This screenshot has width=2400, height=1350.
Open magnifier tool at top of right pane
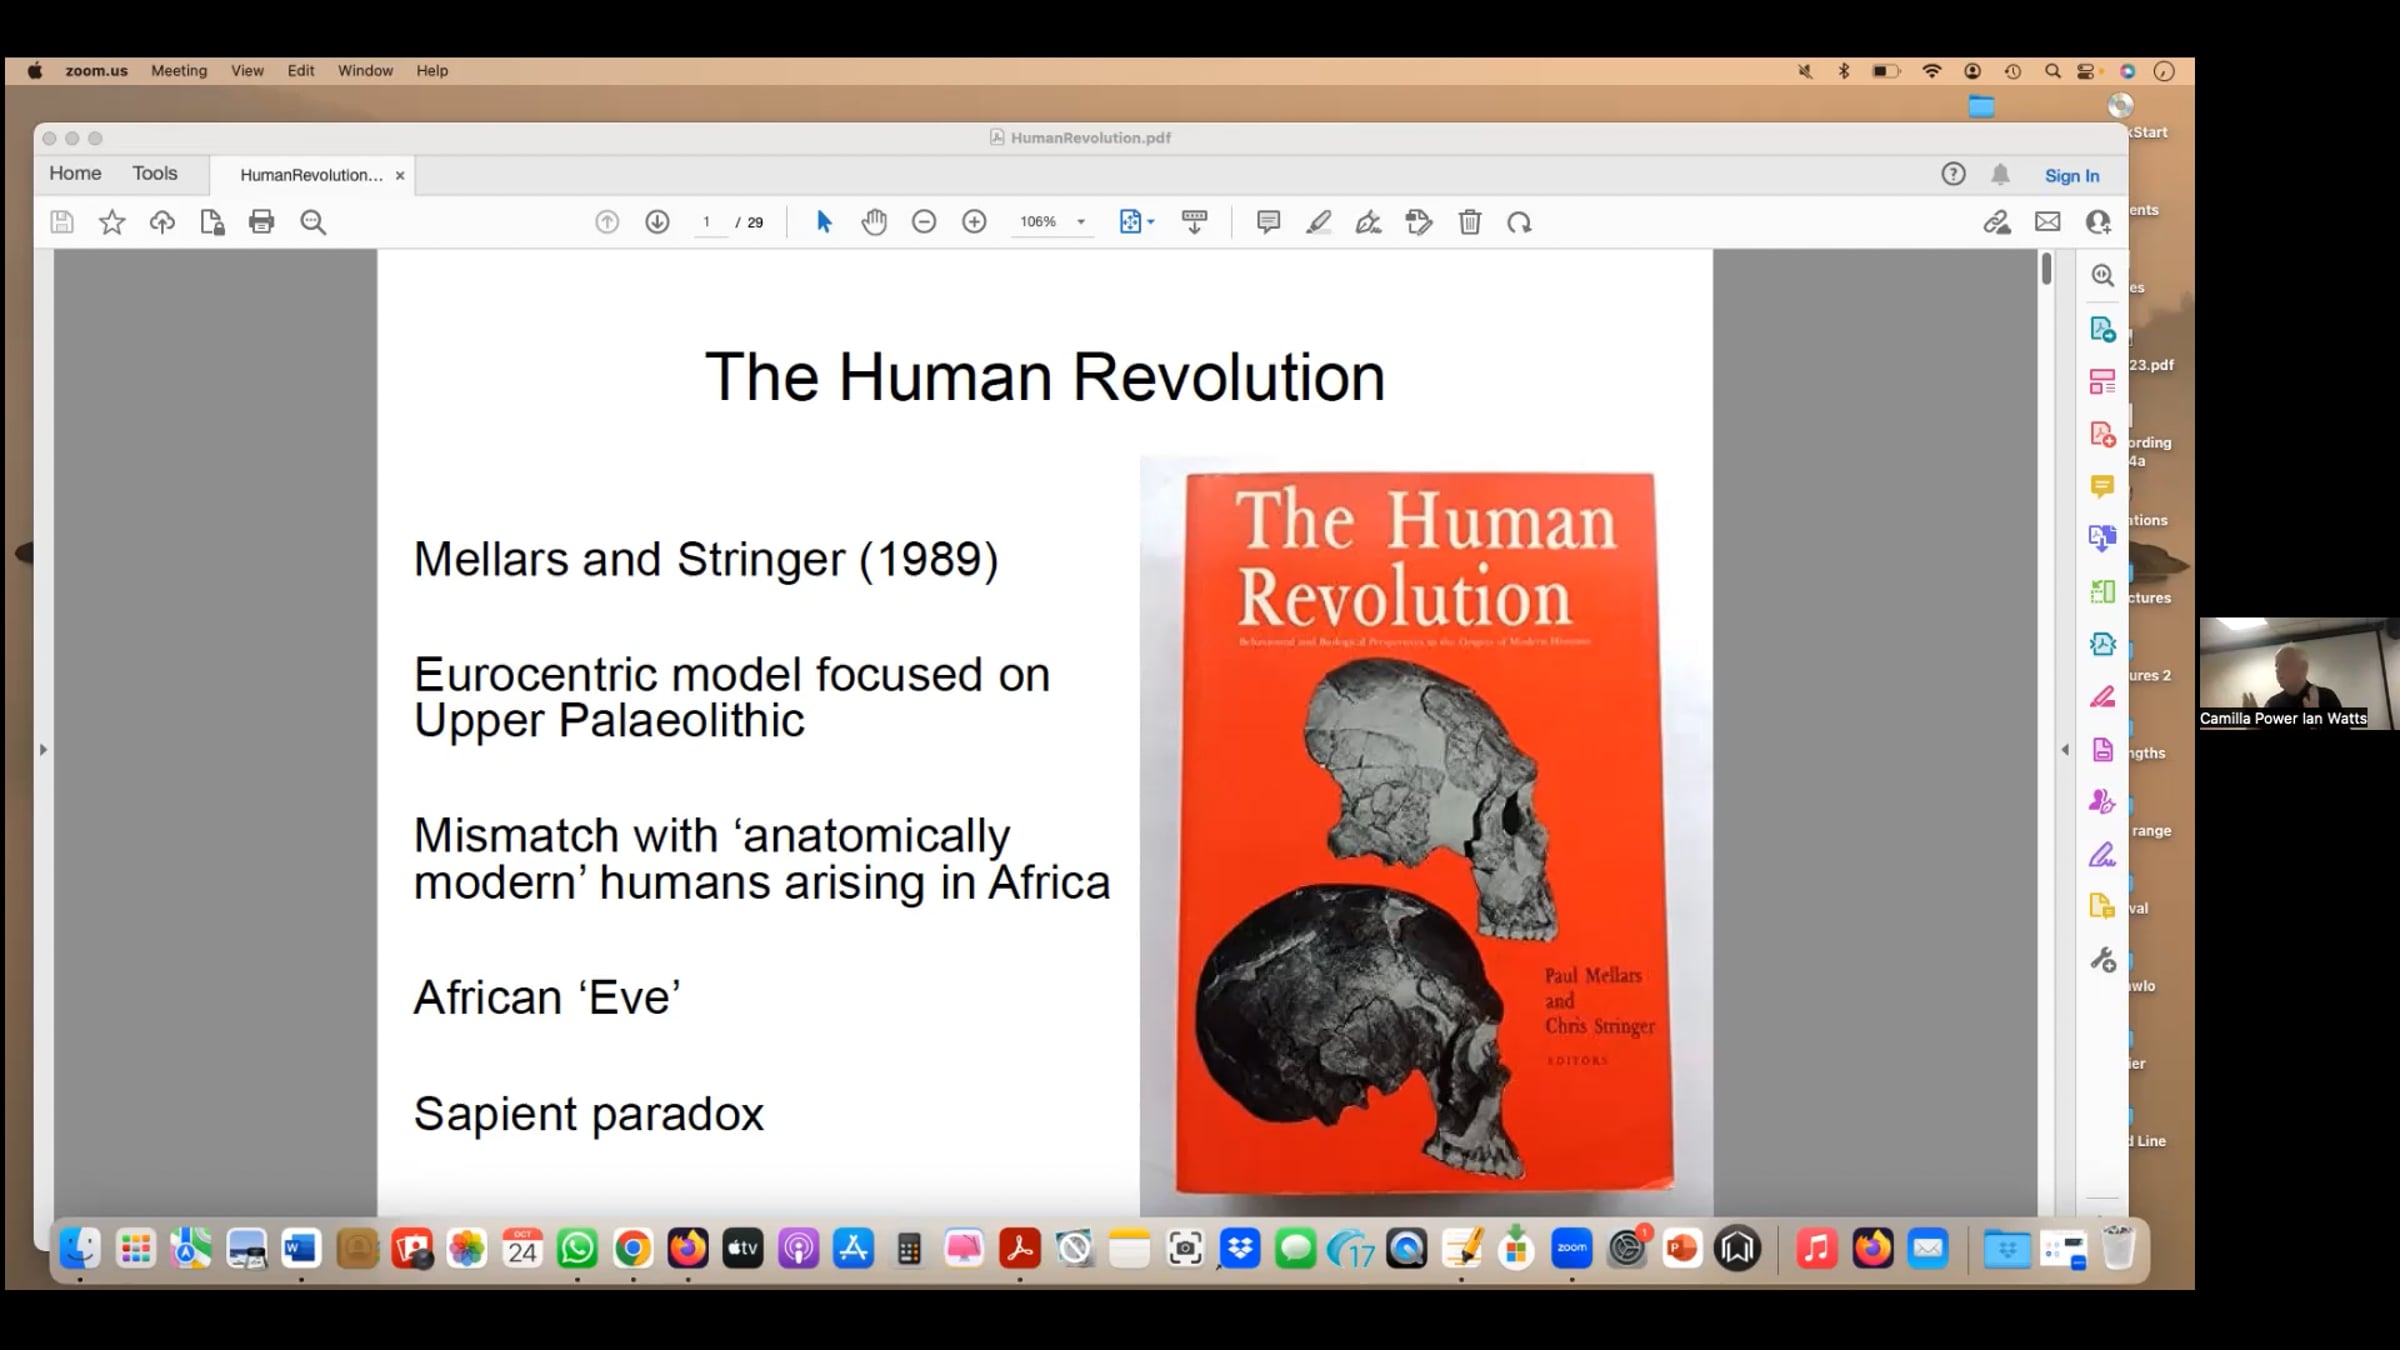coord(2103,276)
